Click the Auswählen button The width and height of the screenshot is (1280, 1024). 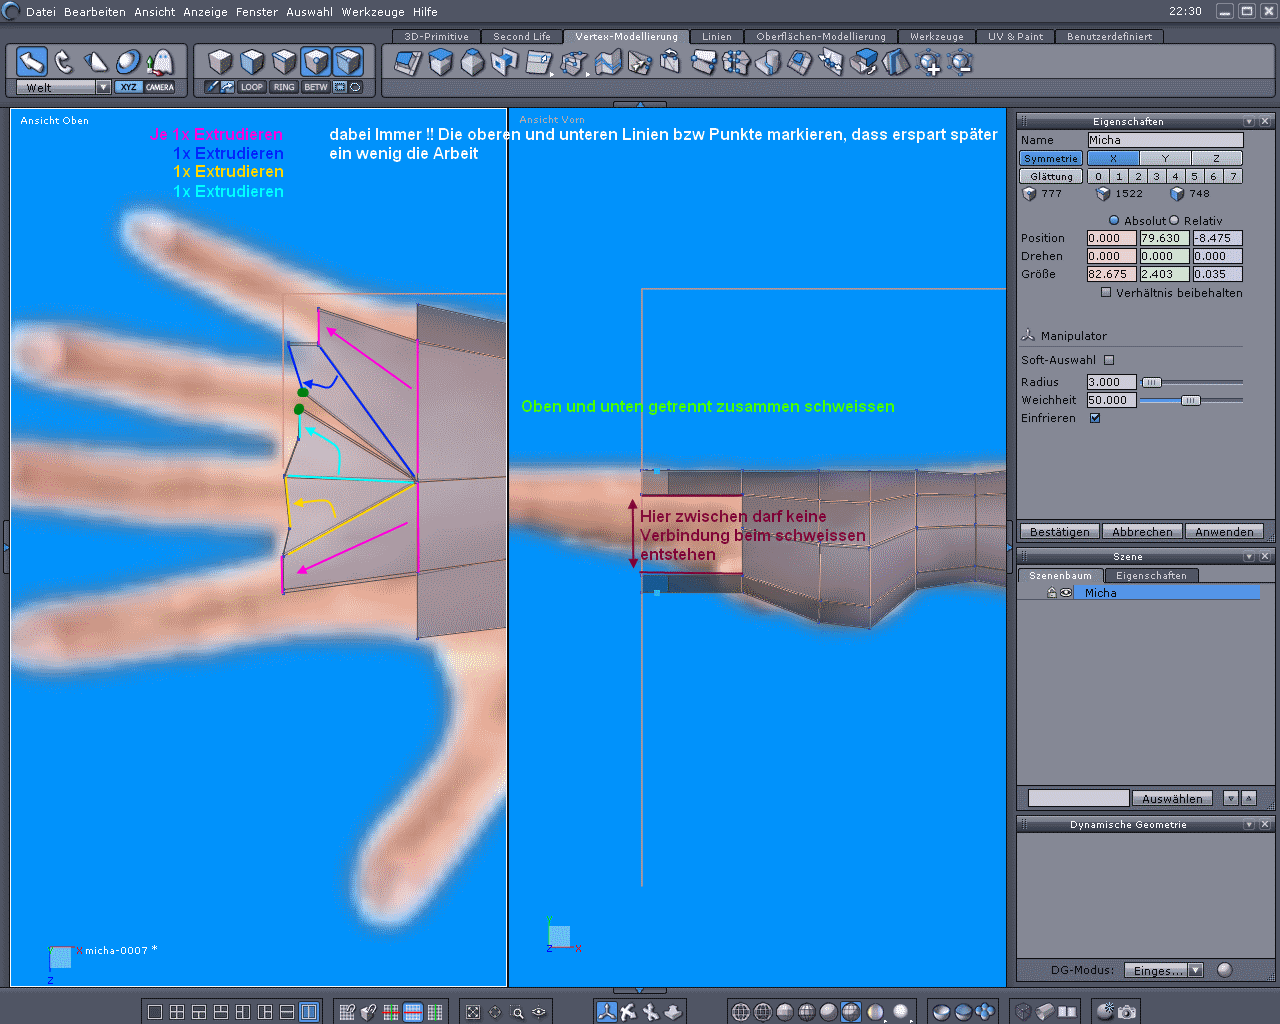point(1172,798)
